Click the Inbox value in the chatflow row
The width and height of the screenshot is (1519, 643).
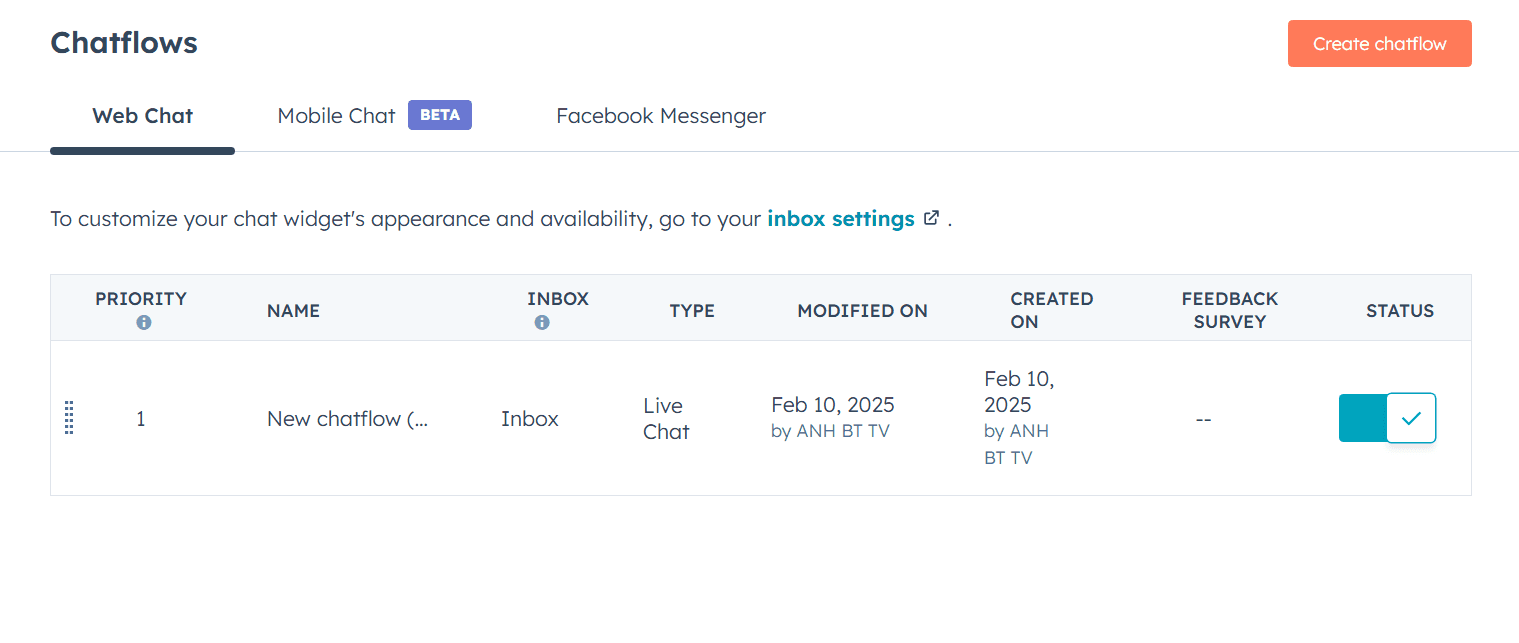(529, 418)
